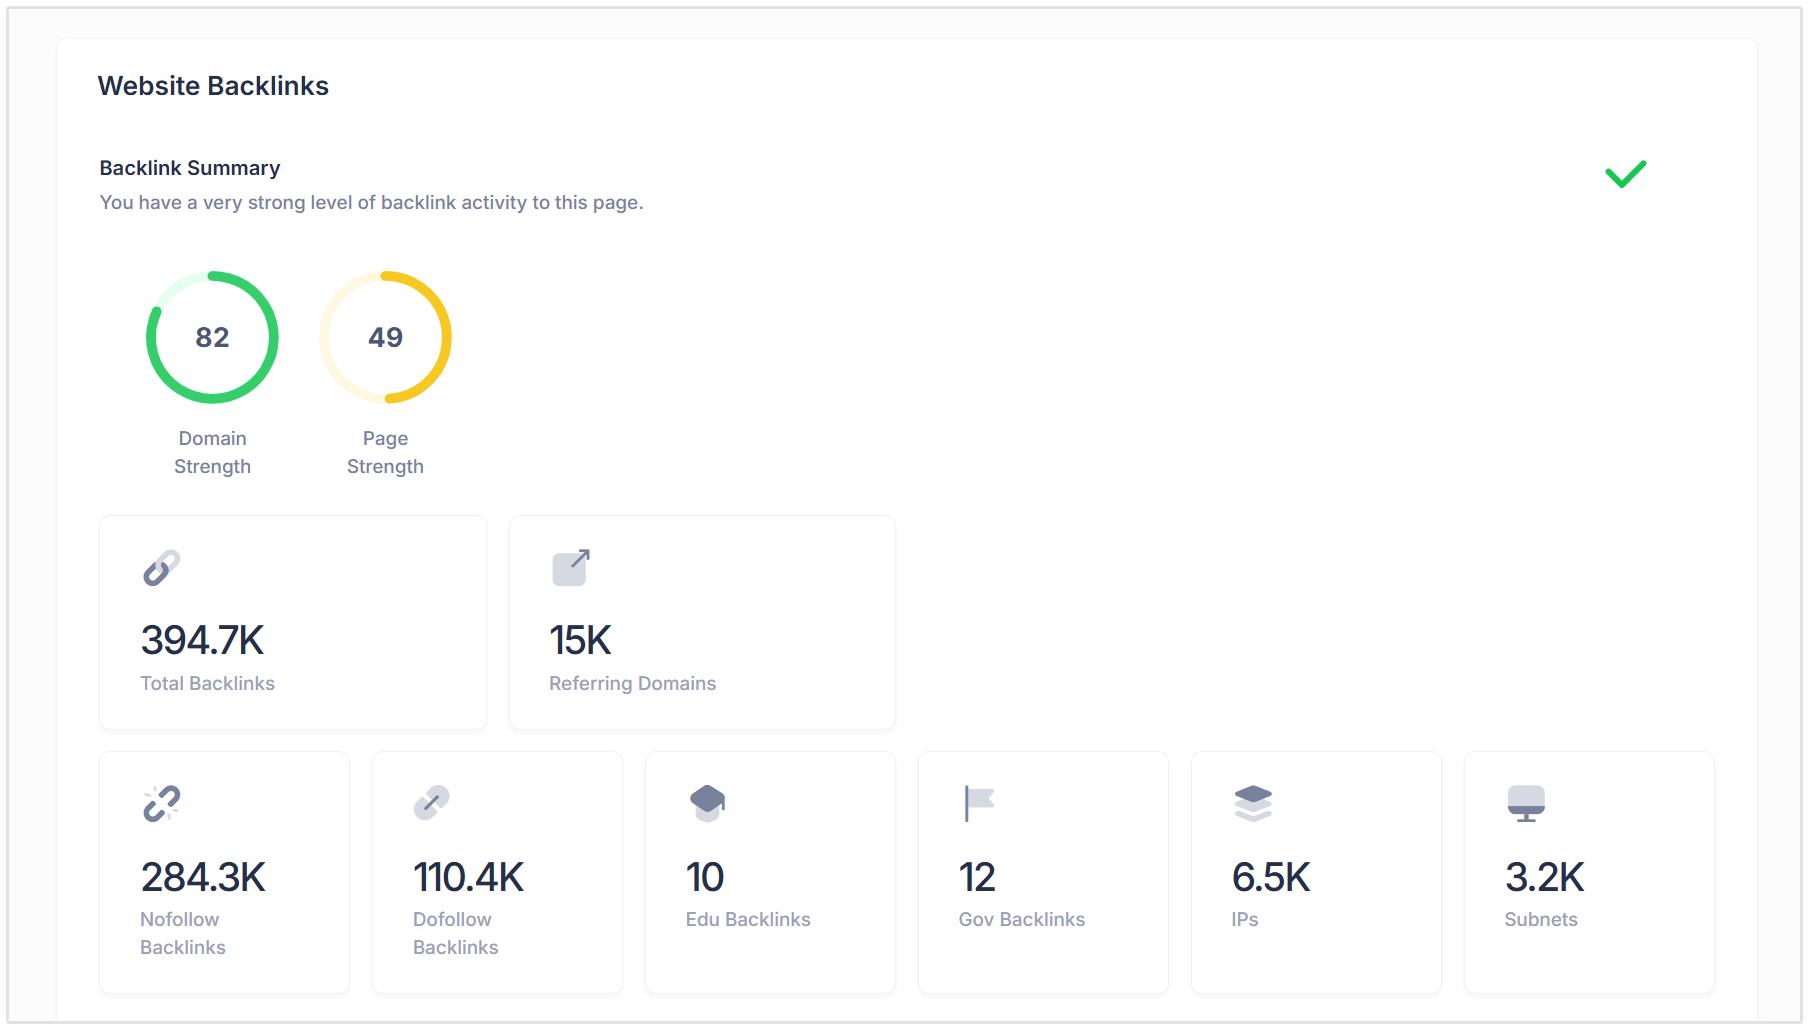Click the very strong backlink activity description

tap(371, 202)
